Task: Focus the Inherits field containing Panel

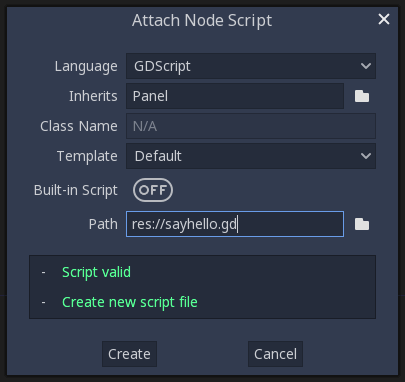Action: (x=235, y=96)
